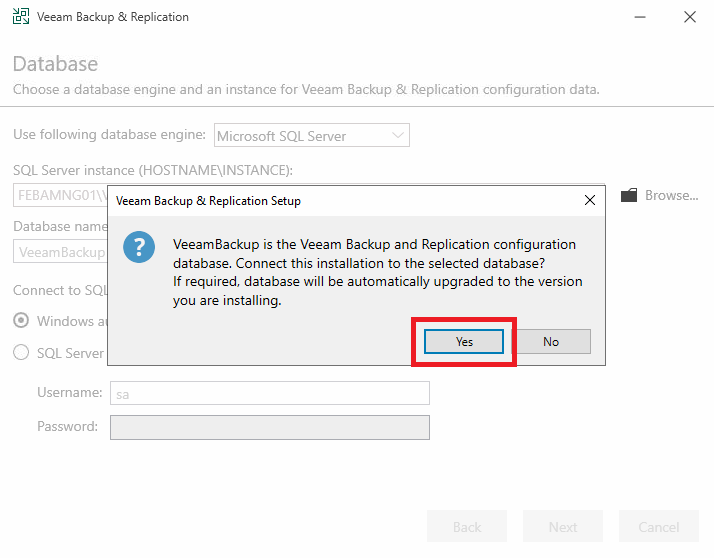Screen dimensions: 714x558
Task: Click the 'SQL Server instance (HOSTNAME\INSTANCE):' label
Action: (x=153, y=170)
